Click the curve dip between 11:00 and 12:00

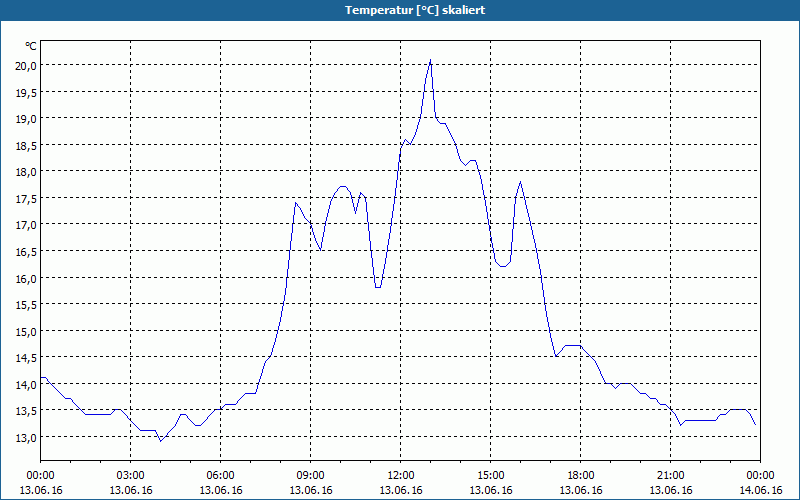coord(378,287)
